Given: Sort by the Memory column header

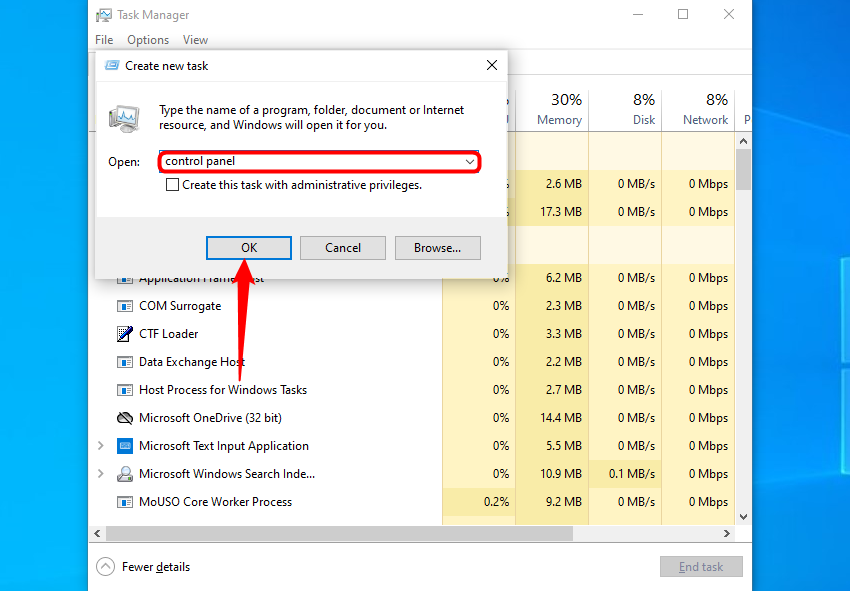Looking at the screenshot, I should [x=552, y=110].
